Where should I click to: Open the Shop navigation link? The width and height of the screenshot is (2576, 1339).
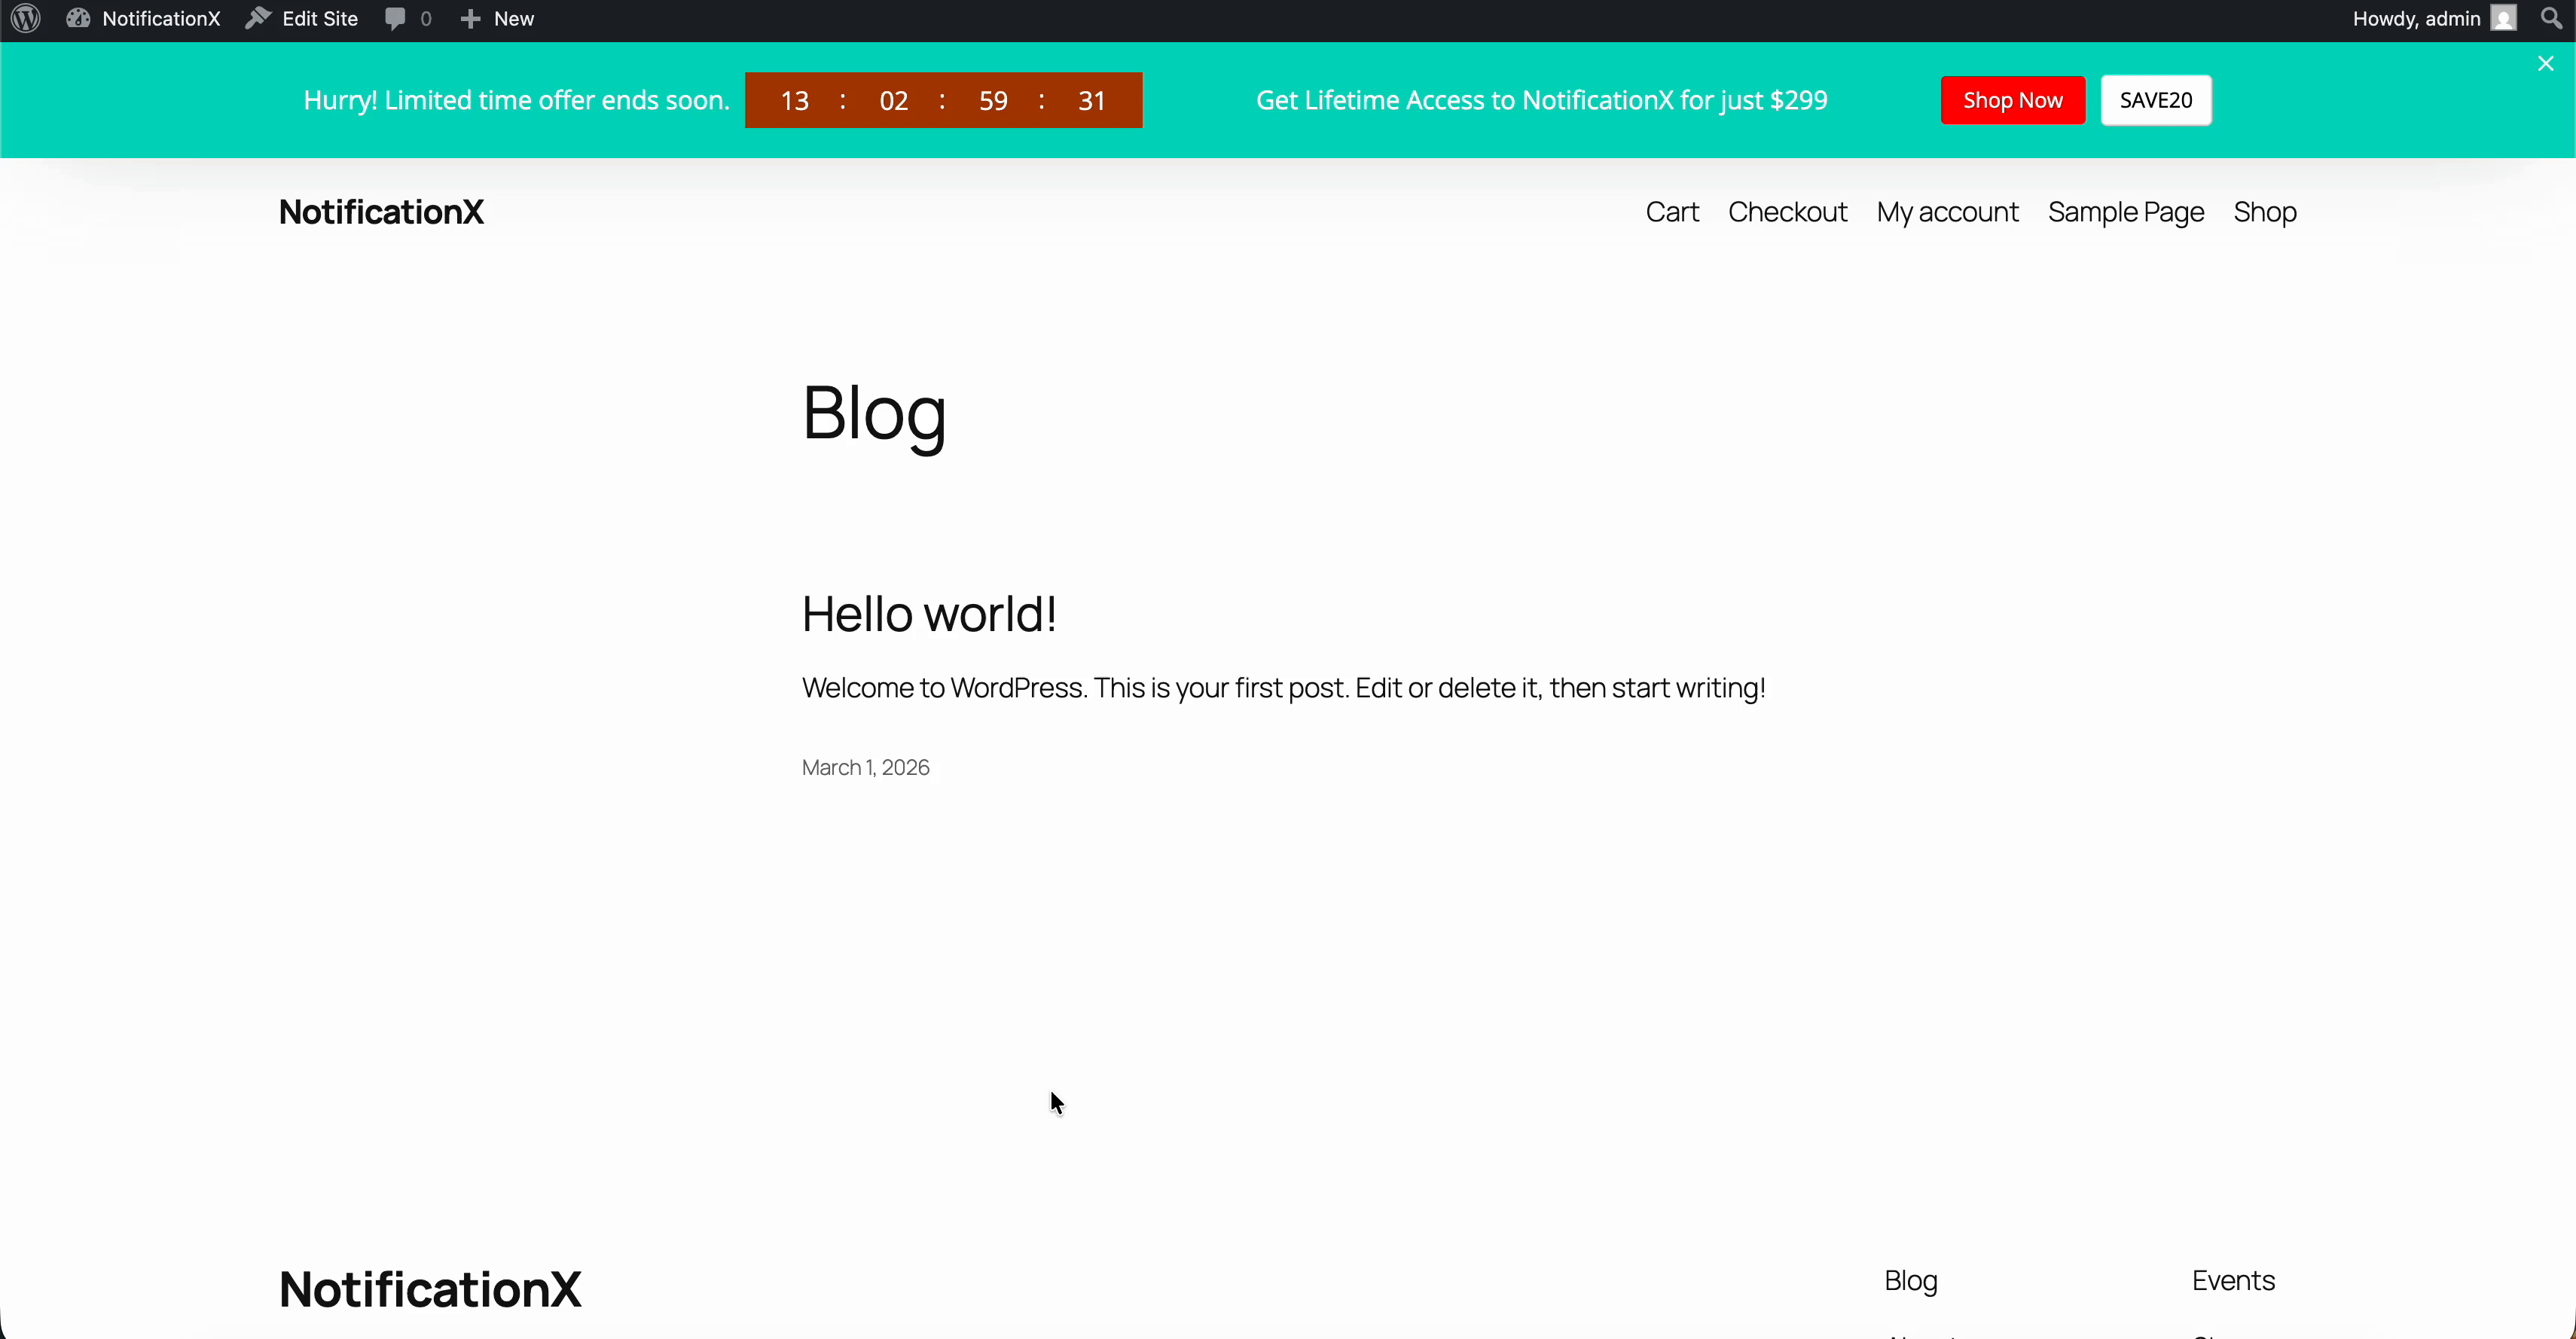tap(2265, 212)
